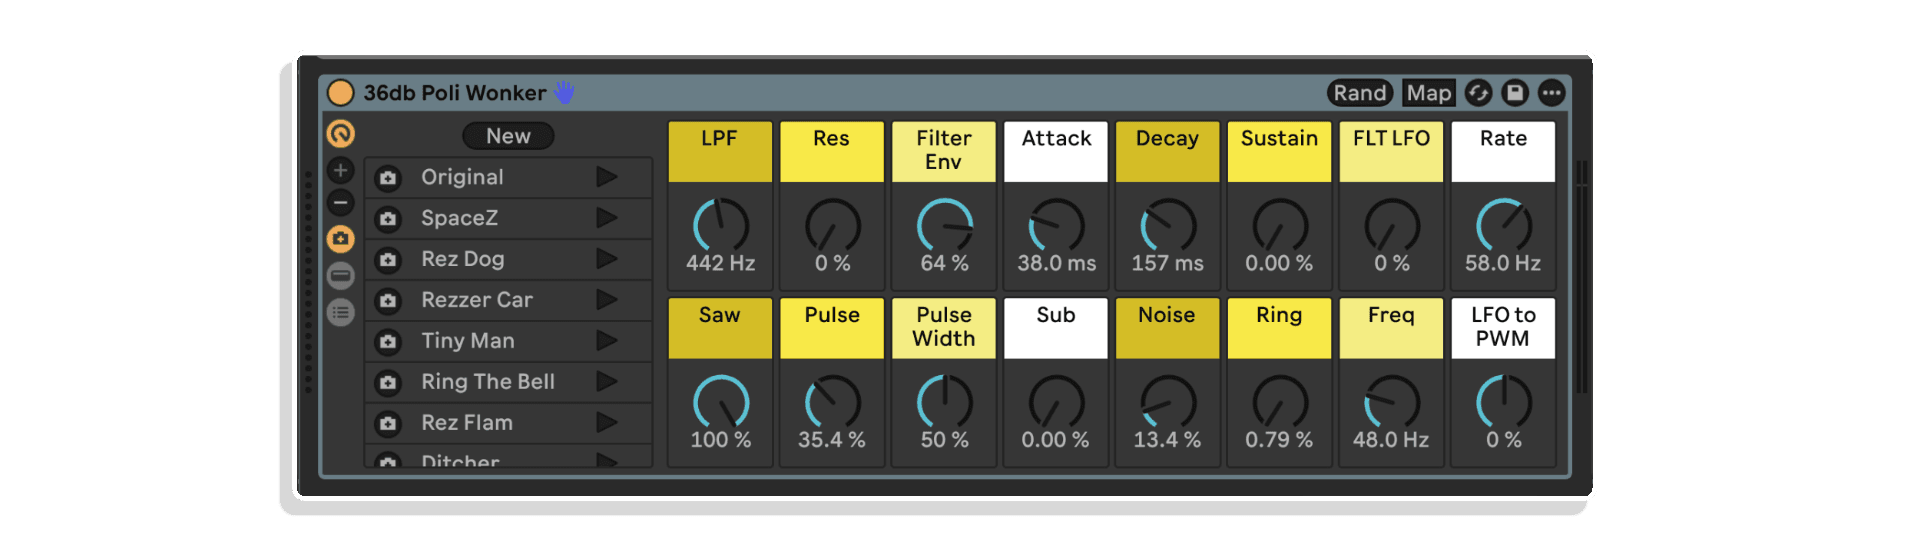
Task: Select the Ring The Bell variation name
Action: tap(488, 382)
